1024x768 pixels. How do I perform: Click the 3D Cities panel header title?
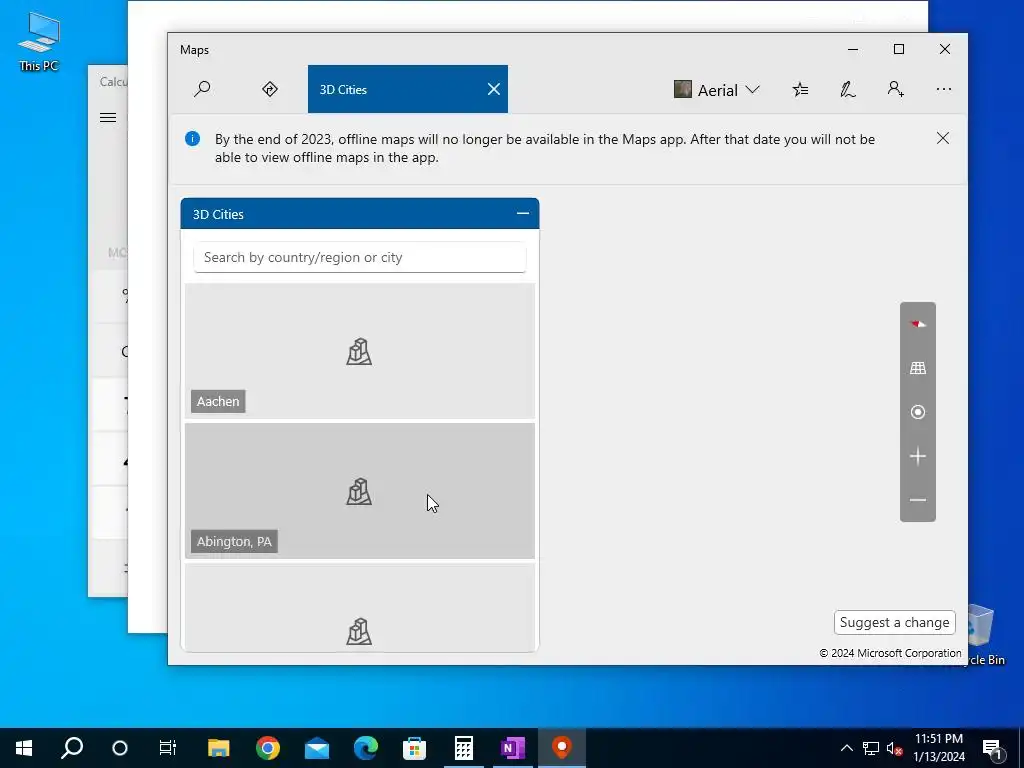click(x=218, y=214)
